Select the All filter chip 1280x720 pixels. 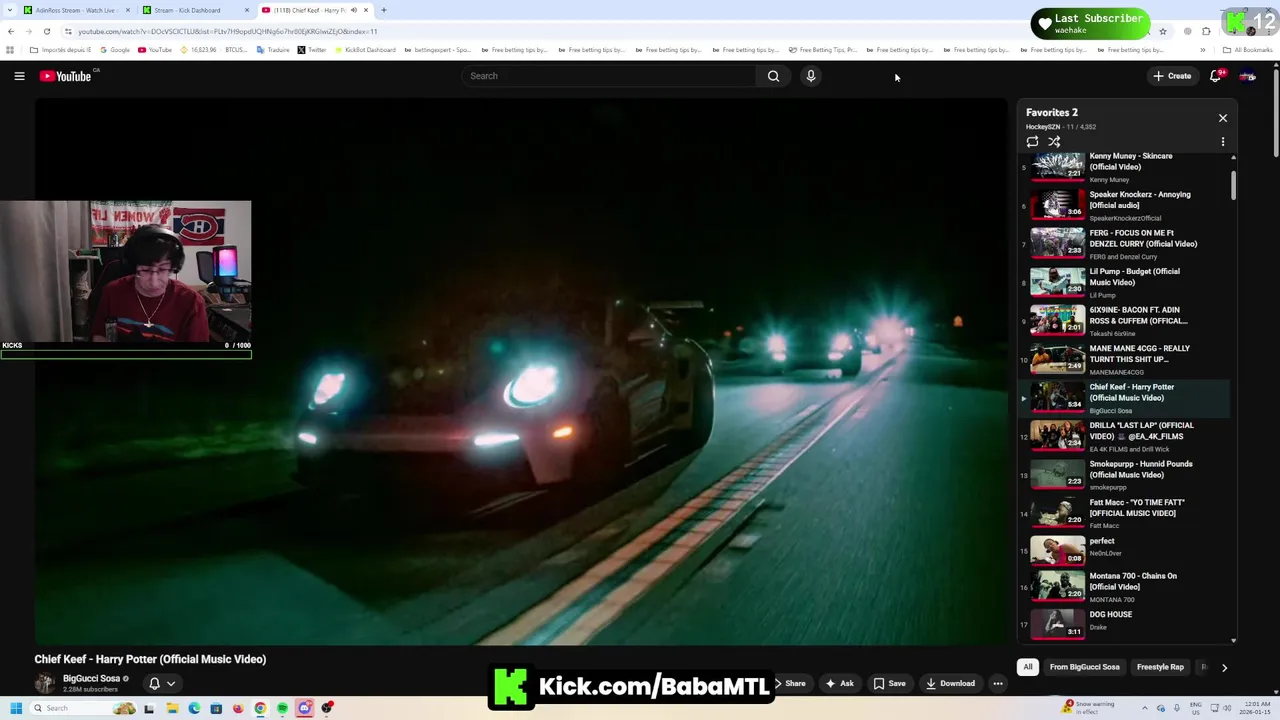(1027, 667)
